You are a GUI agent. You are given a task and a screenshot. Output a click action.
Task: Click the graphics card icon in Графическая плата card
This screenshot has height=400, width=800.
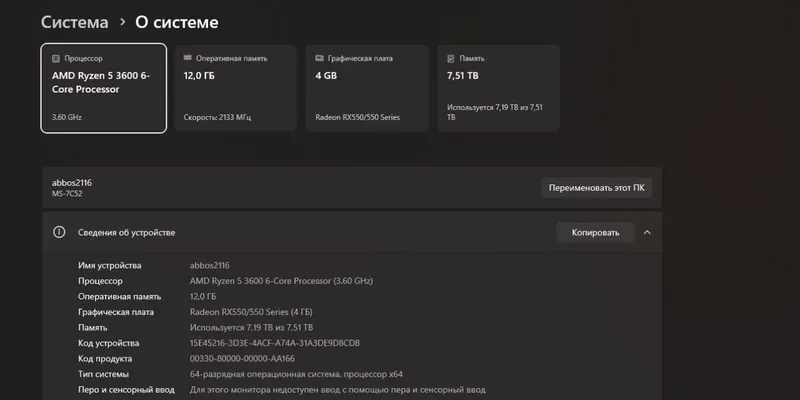[x=319, y=58]
